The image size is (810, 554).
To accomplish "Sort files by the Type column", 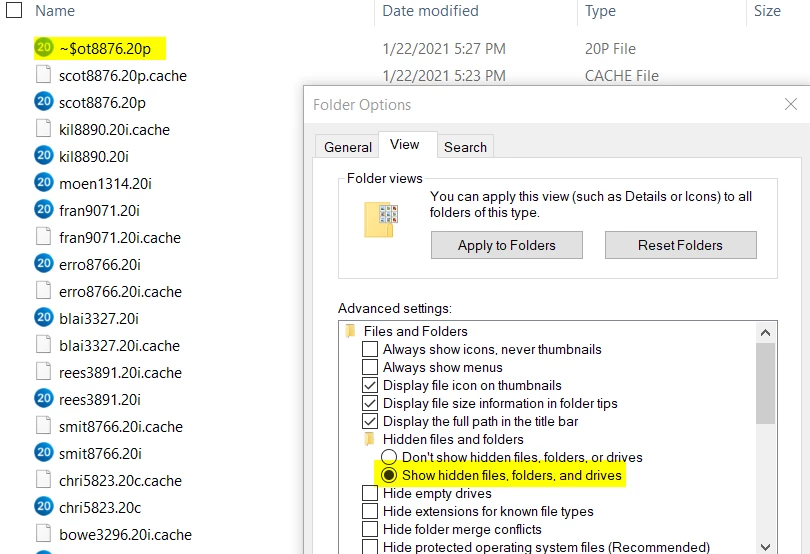I will [x=600, y=10].
